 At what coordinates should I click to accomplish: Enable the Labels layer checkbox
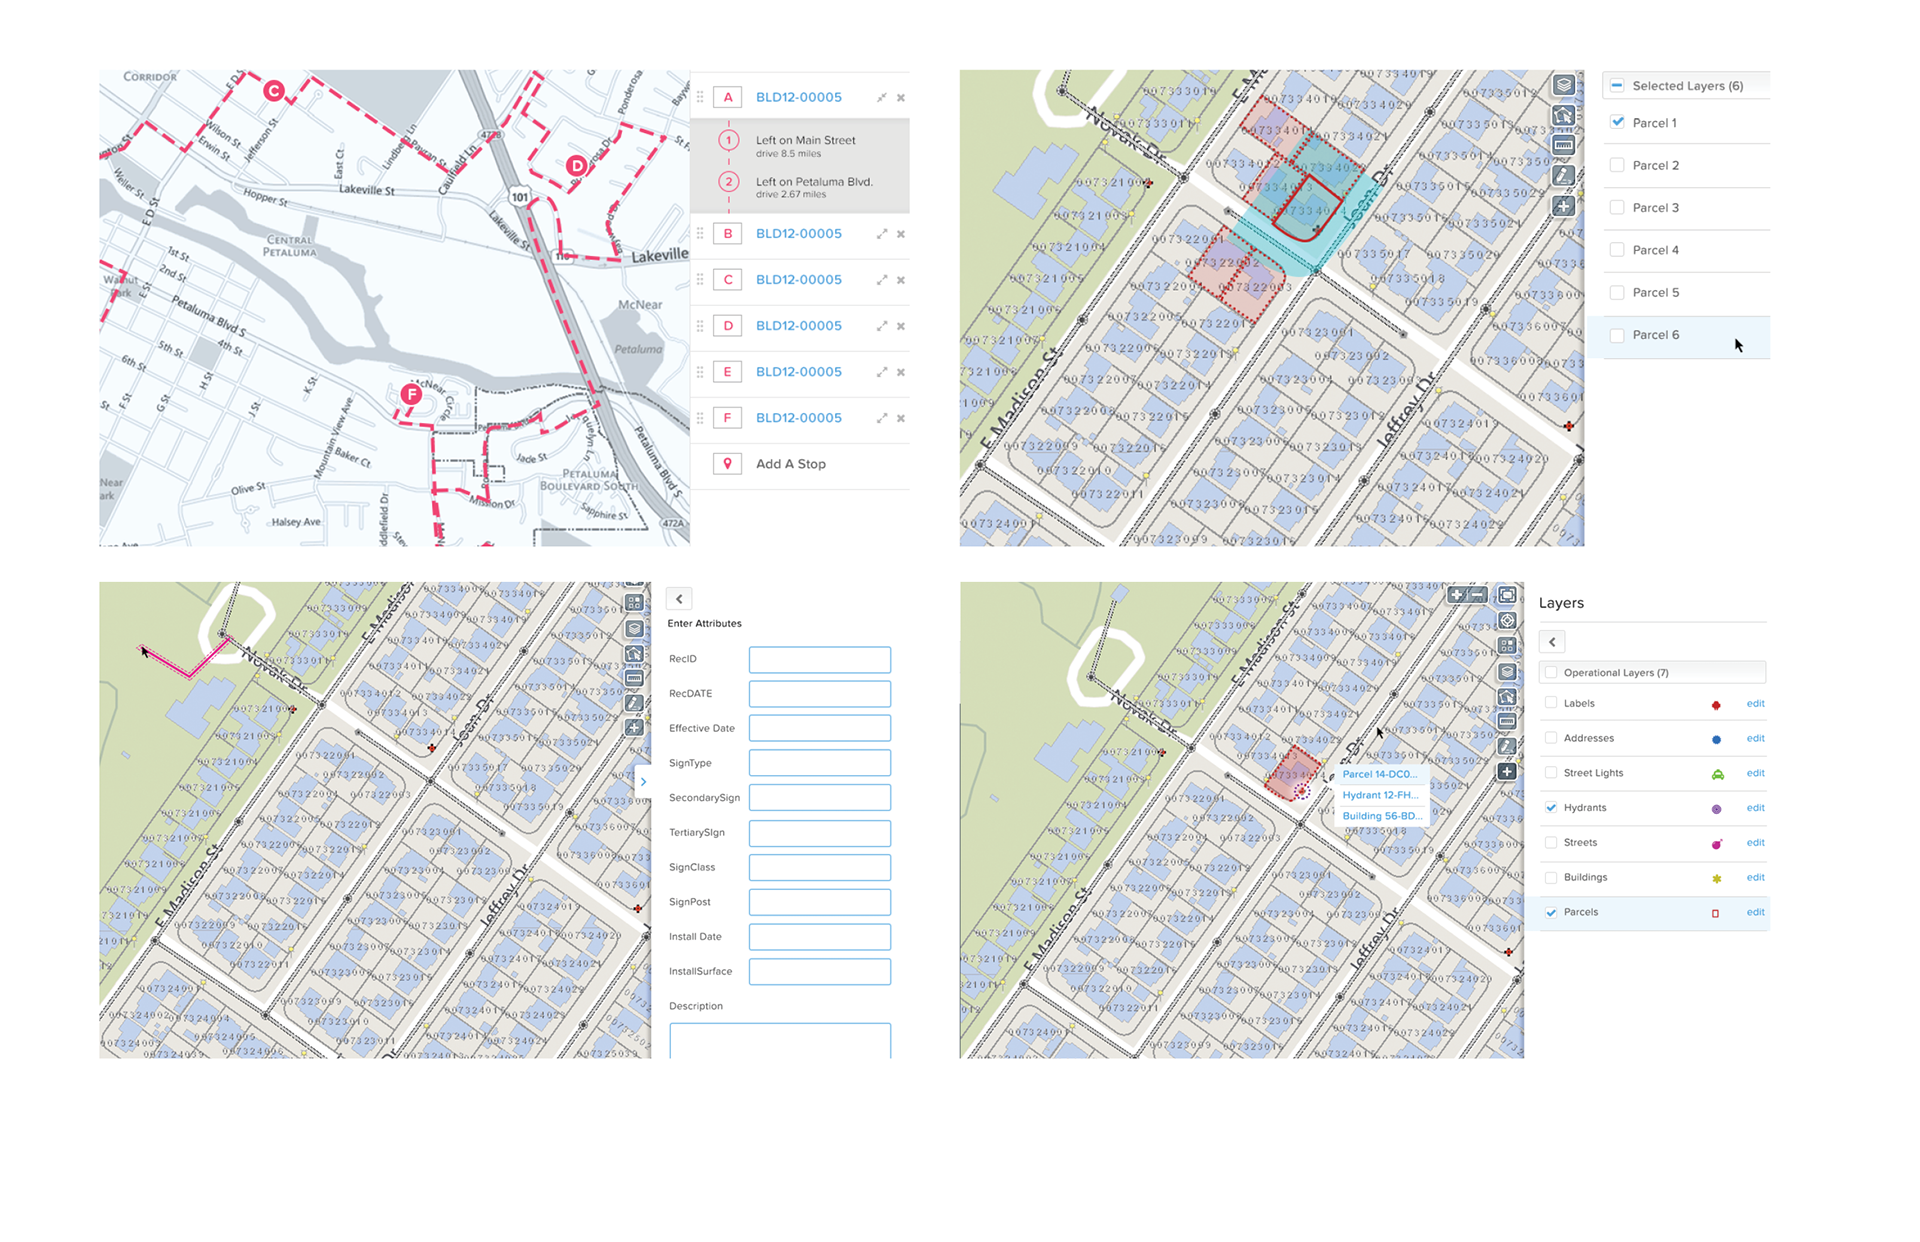[1551, 703]
